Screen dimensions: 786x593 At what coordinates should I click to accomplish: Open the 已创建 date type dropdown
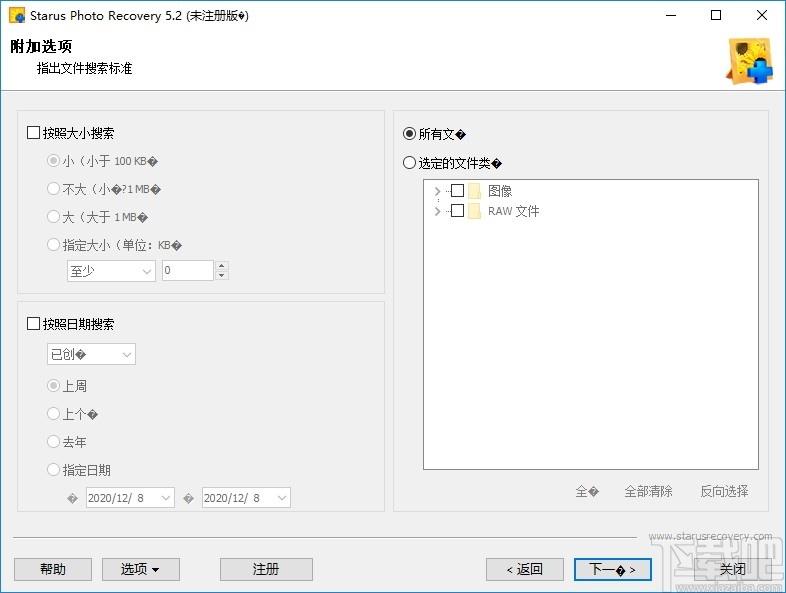click(91, 354)
